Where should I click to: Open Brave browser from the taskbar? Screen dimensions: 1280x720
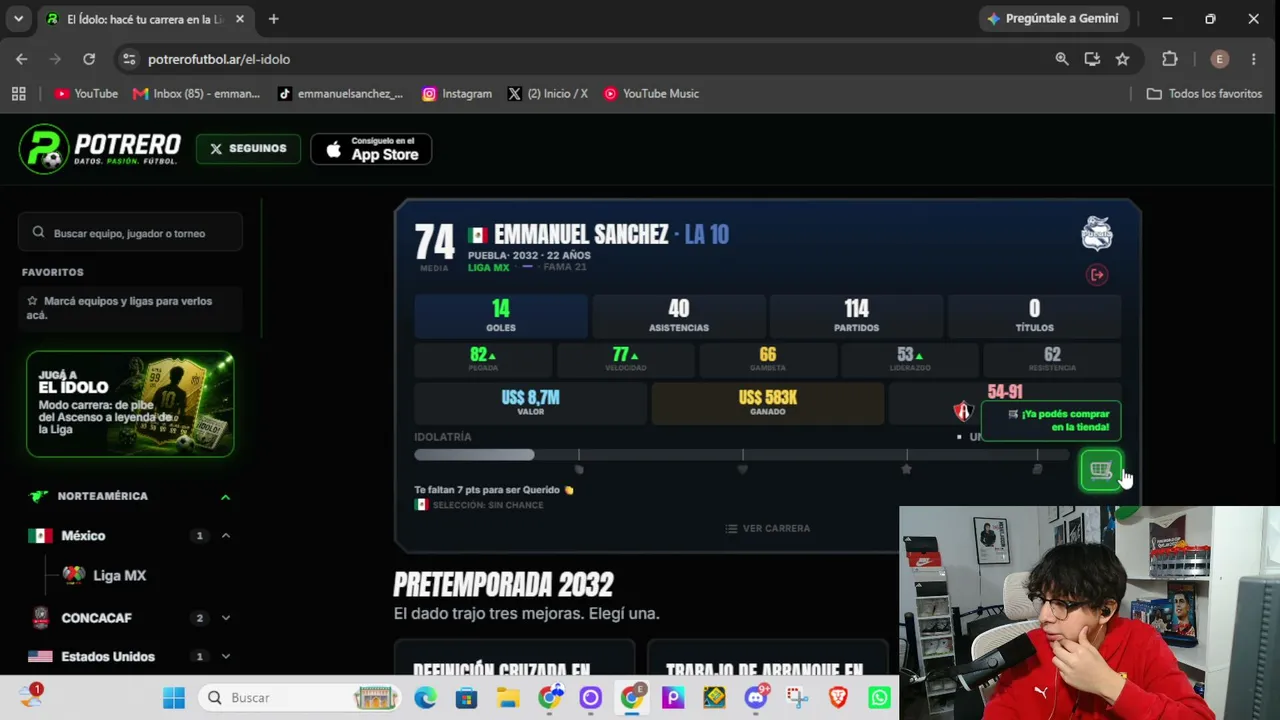coord(838,697)
